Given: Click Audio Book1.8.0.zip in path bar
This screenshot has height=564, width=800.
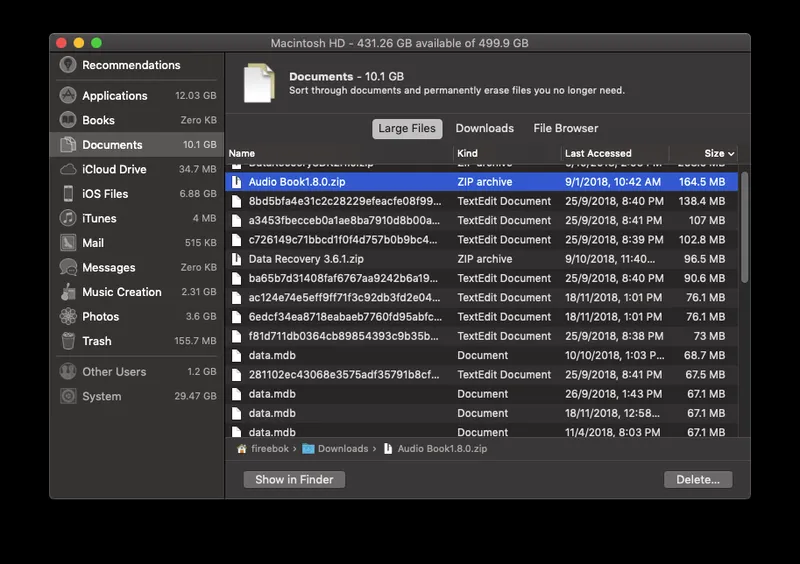Looking at the screenshot, I should [x=442, y=449].
